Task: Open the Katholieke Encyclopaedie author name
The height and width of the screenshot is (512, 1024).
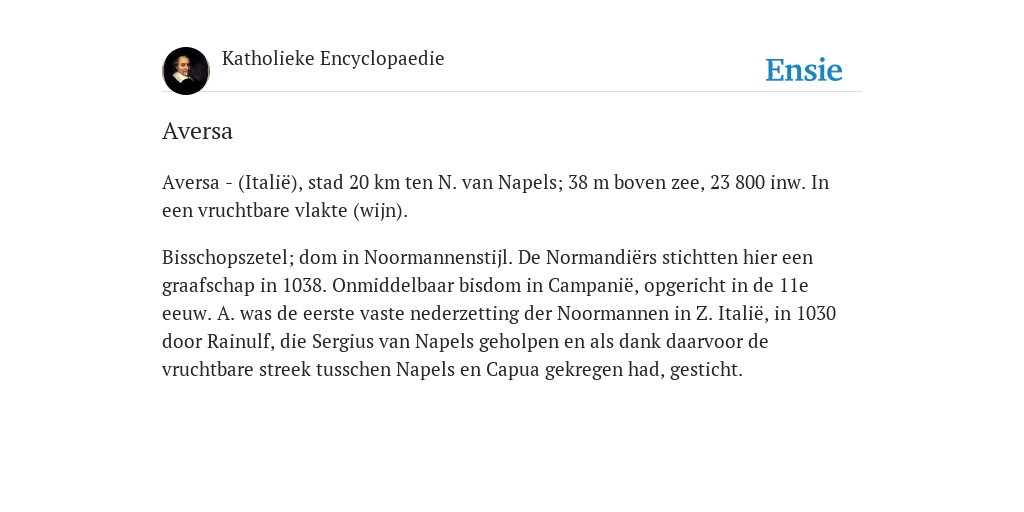Action: (333, 58)
